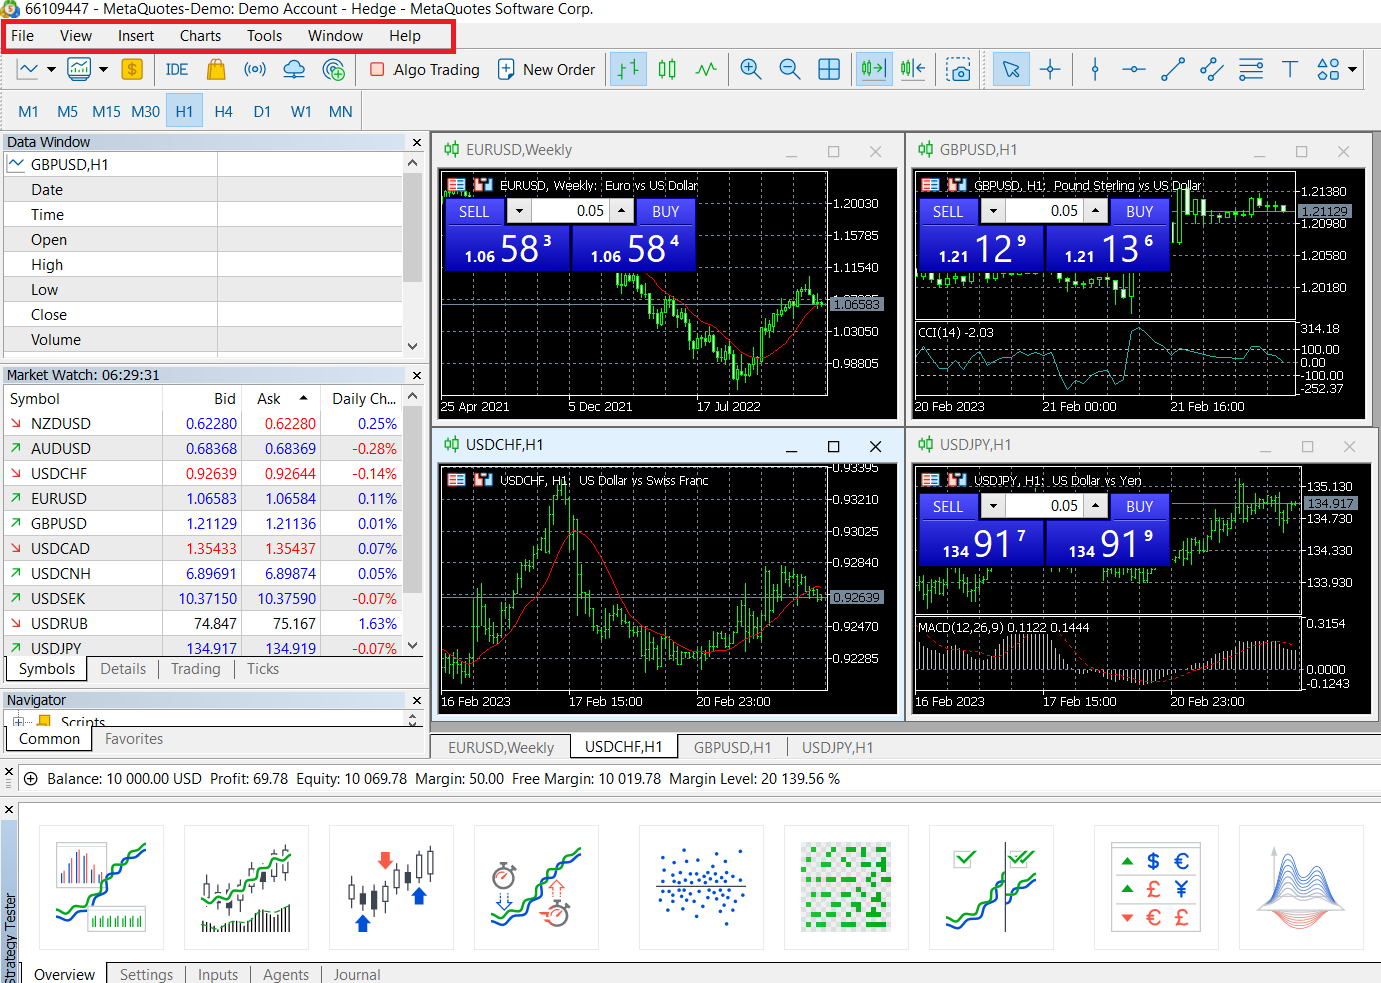Screen dimensions: 1381x983
Task: Select the candlestick chart type icon
Action: point(667,69)
